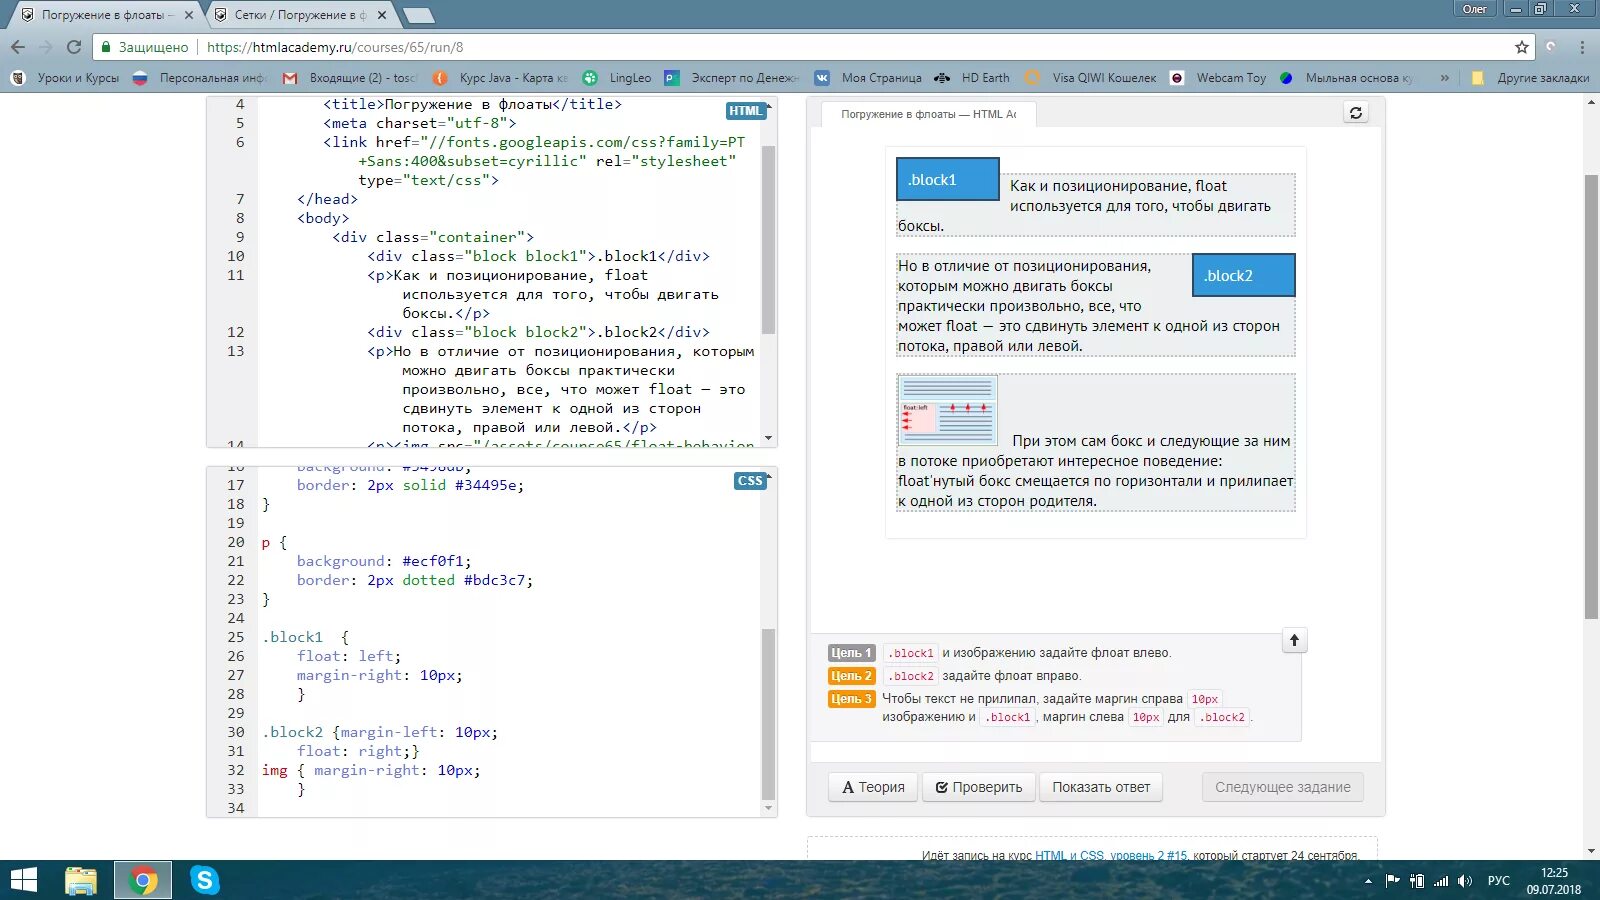Click the page vertical scrollbar thumb

pyautogui.click(x=1591, y=396)
